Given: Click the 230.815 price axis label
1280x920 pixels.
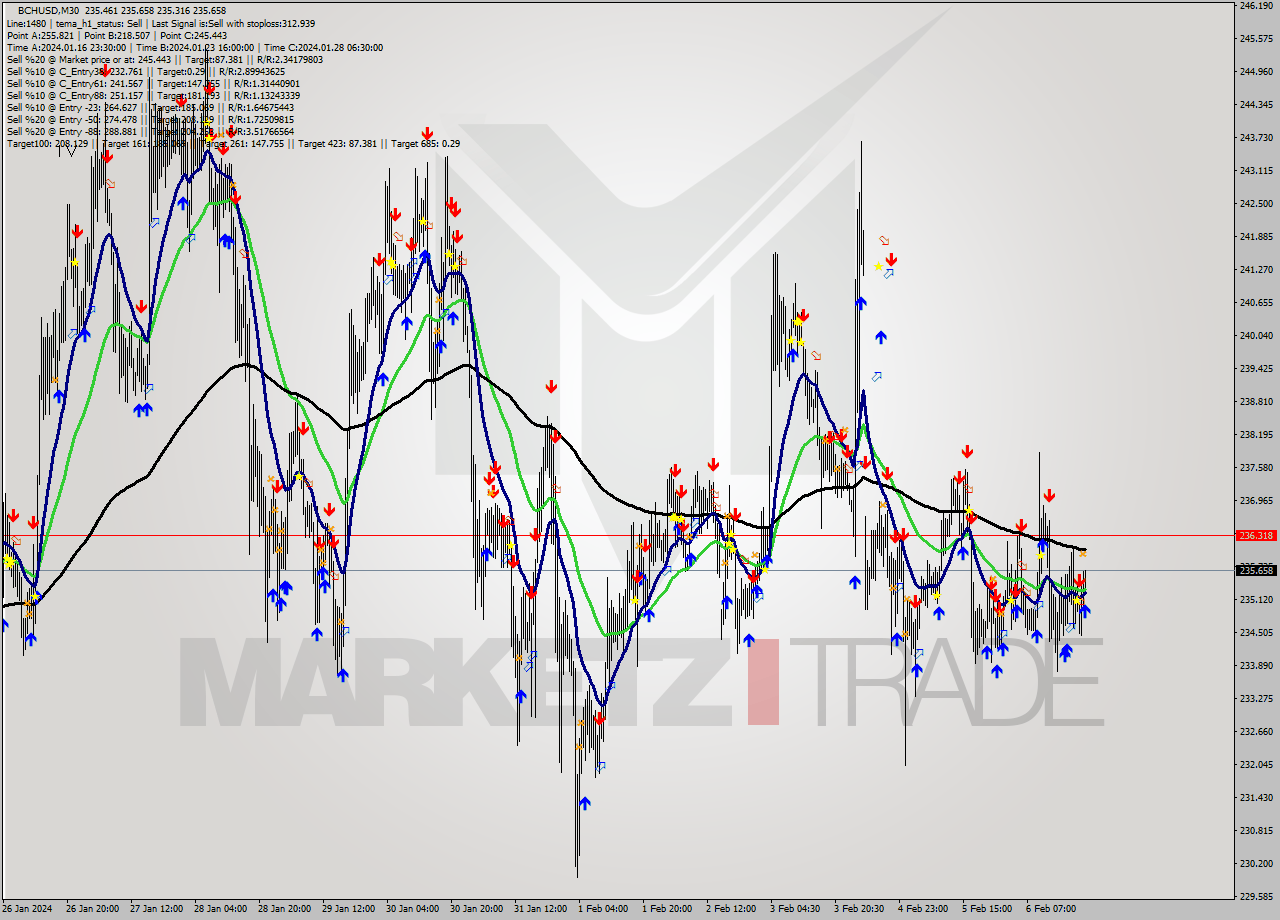Looking at the screenshot, I should point(1256,831).
